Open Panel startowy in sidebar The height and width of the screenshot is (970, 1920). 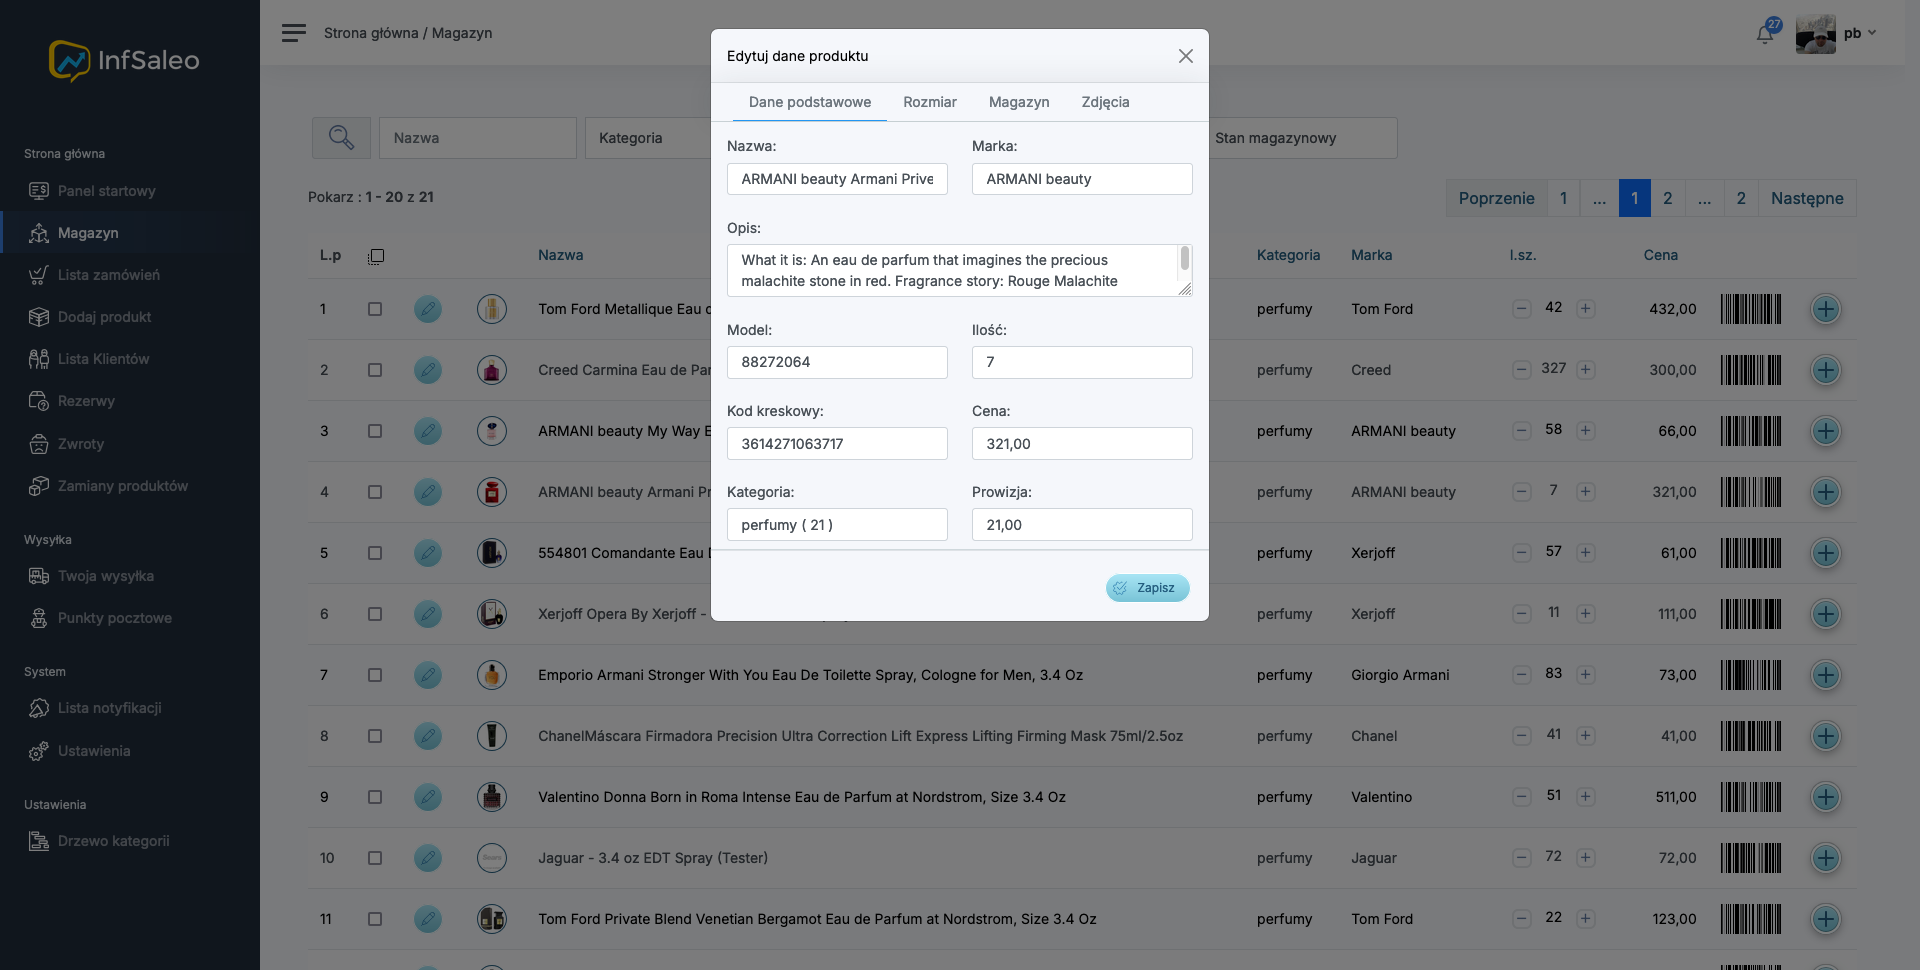(x=106, y=191)
